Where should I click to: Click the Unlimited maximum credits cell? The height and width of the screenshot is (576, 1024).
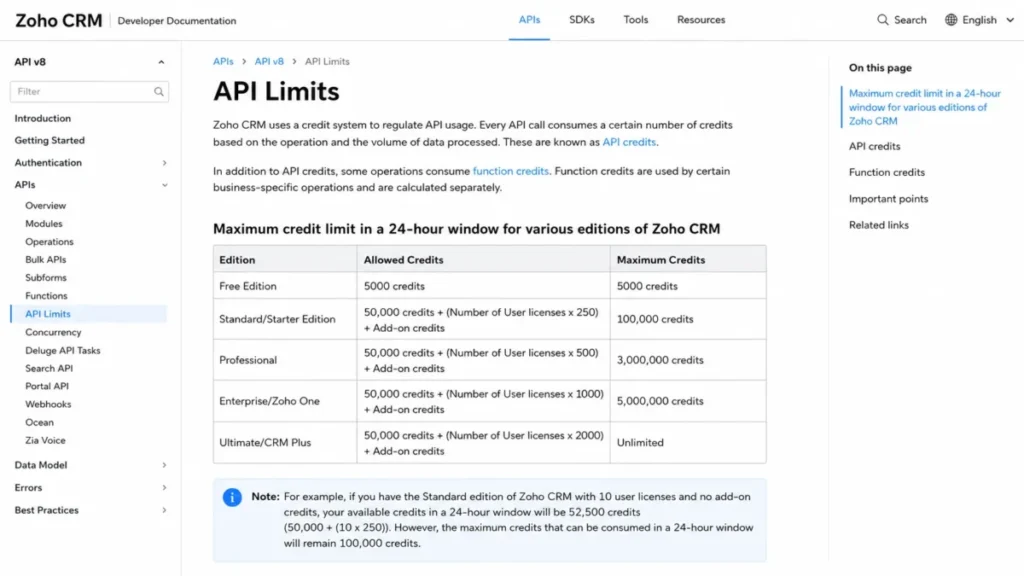coord(688,443)
